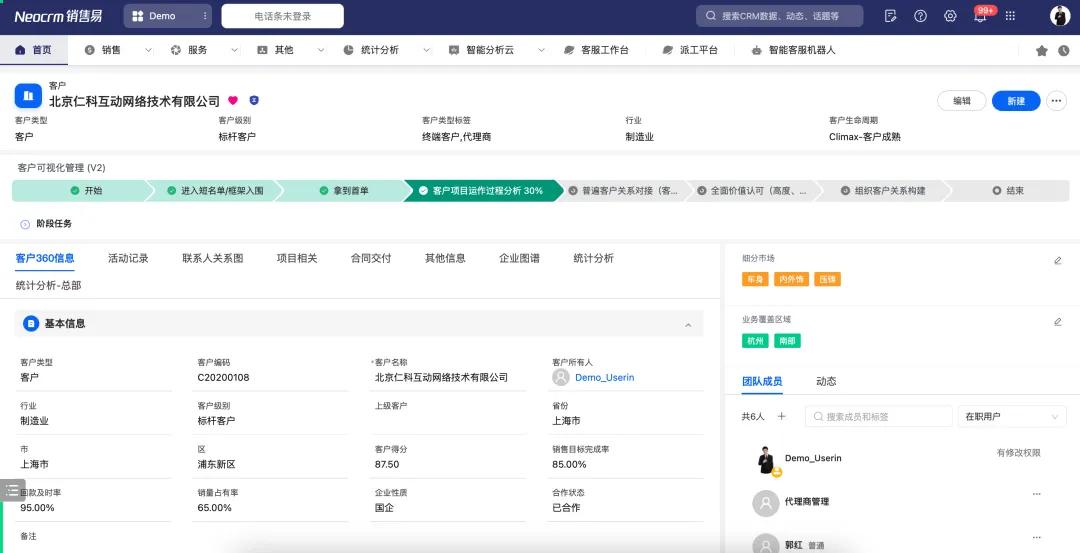Open the 在职用户 filter dropdown
Screen dimensions: 1080x553
[x=1011, y=417]
